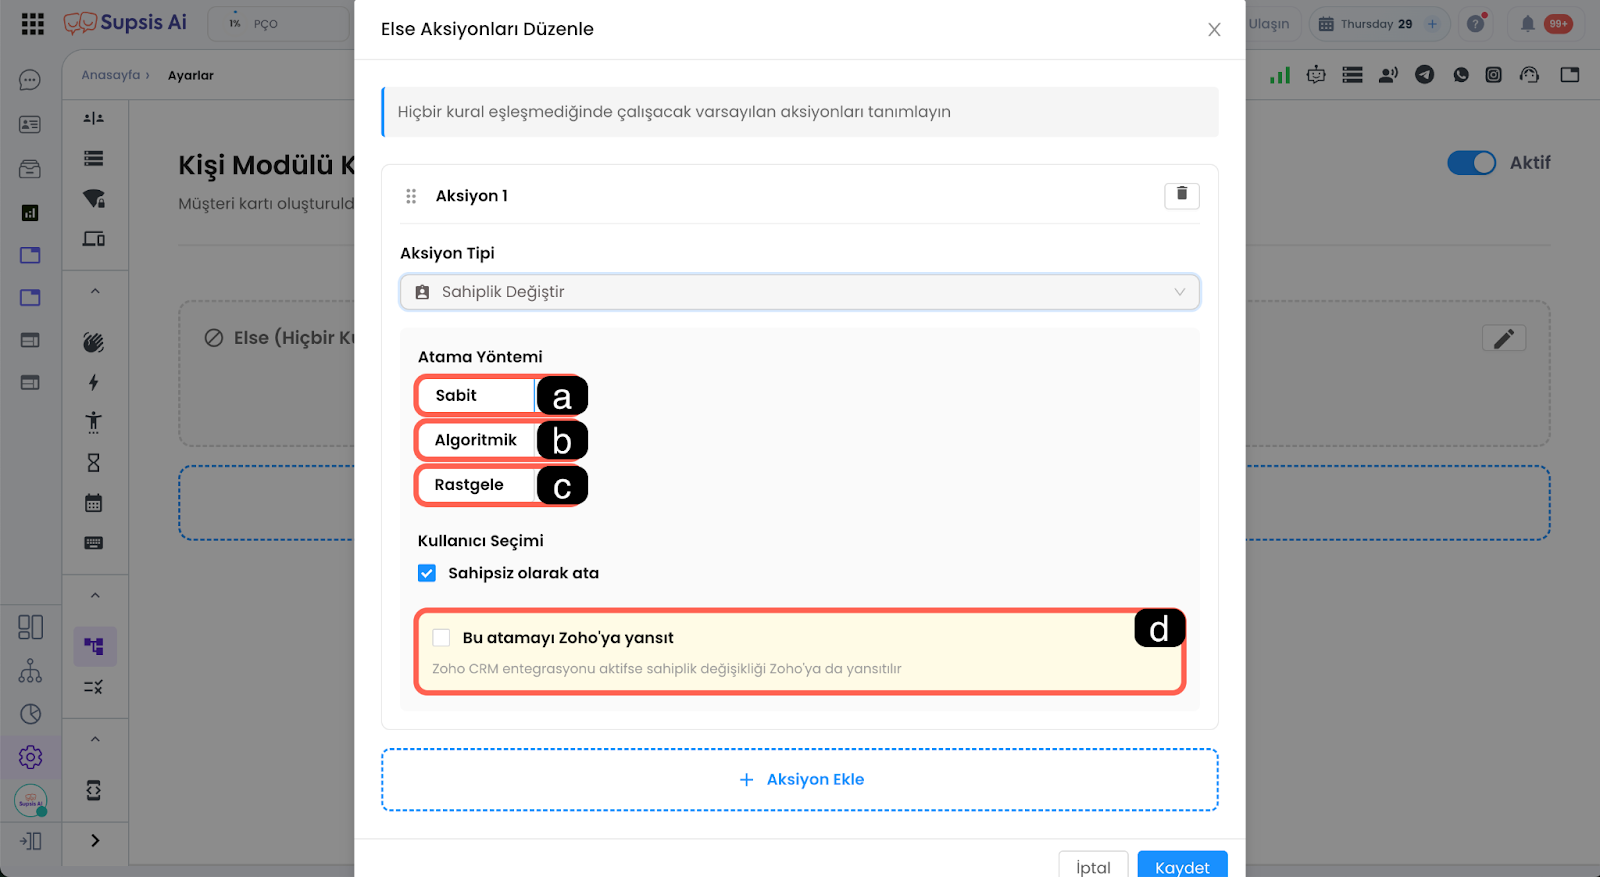Viewport: 1600px width, 877px height.
Task: Add new action via Aksiyon Ekle
Action: point(800,780)
